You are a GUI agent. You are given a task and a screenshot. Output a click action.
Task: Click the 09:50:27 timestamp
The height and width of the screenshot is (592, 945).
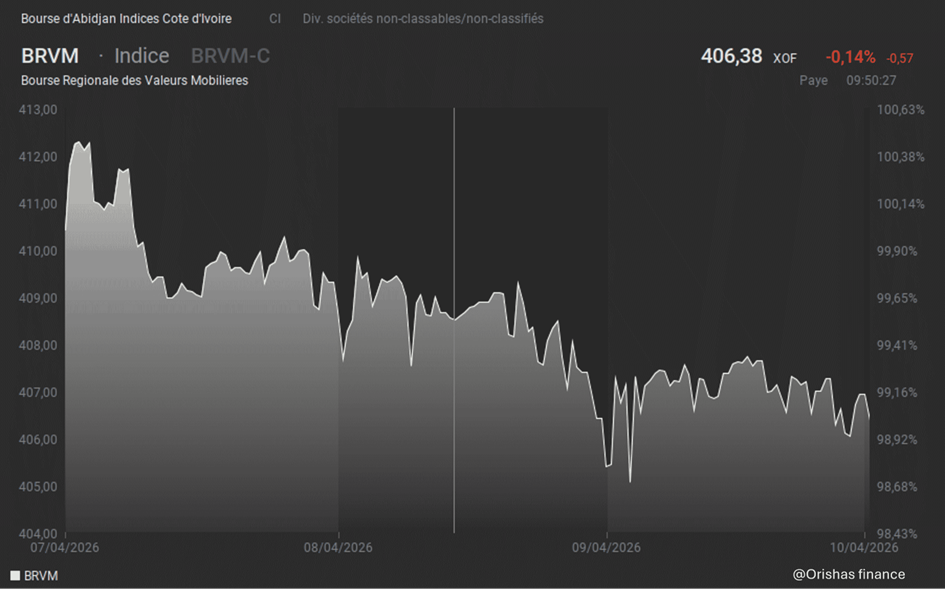click(x=871, y=80)
